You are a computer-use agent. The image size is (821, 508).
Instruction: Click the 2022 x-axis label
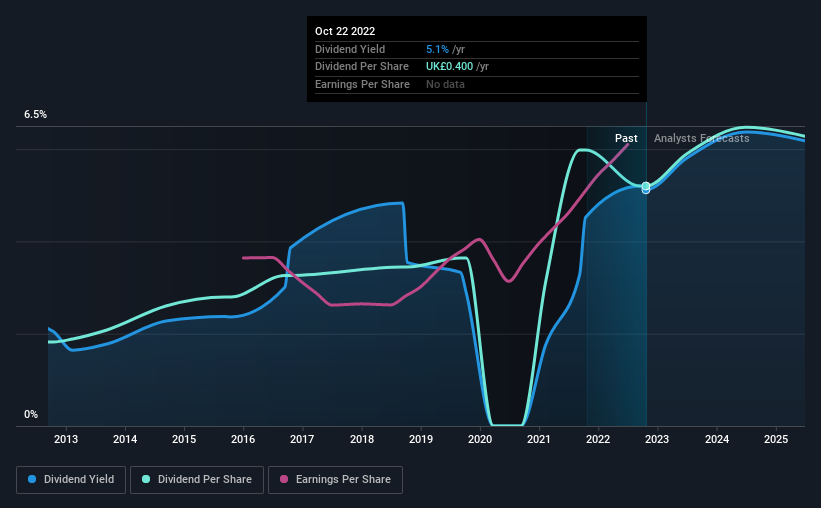click(598, 439)
